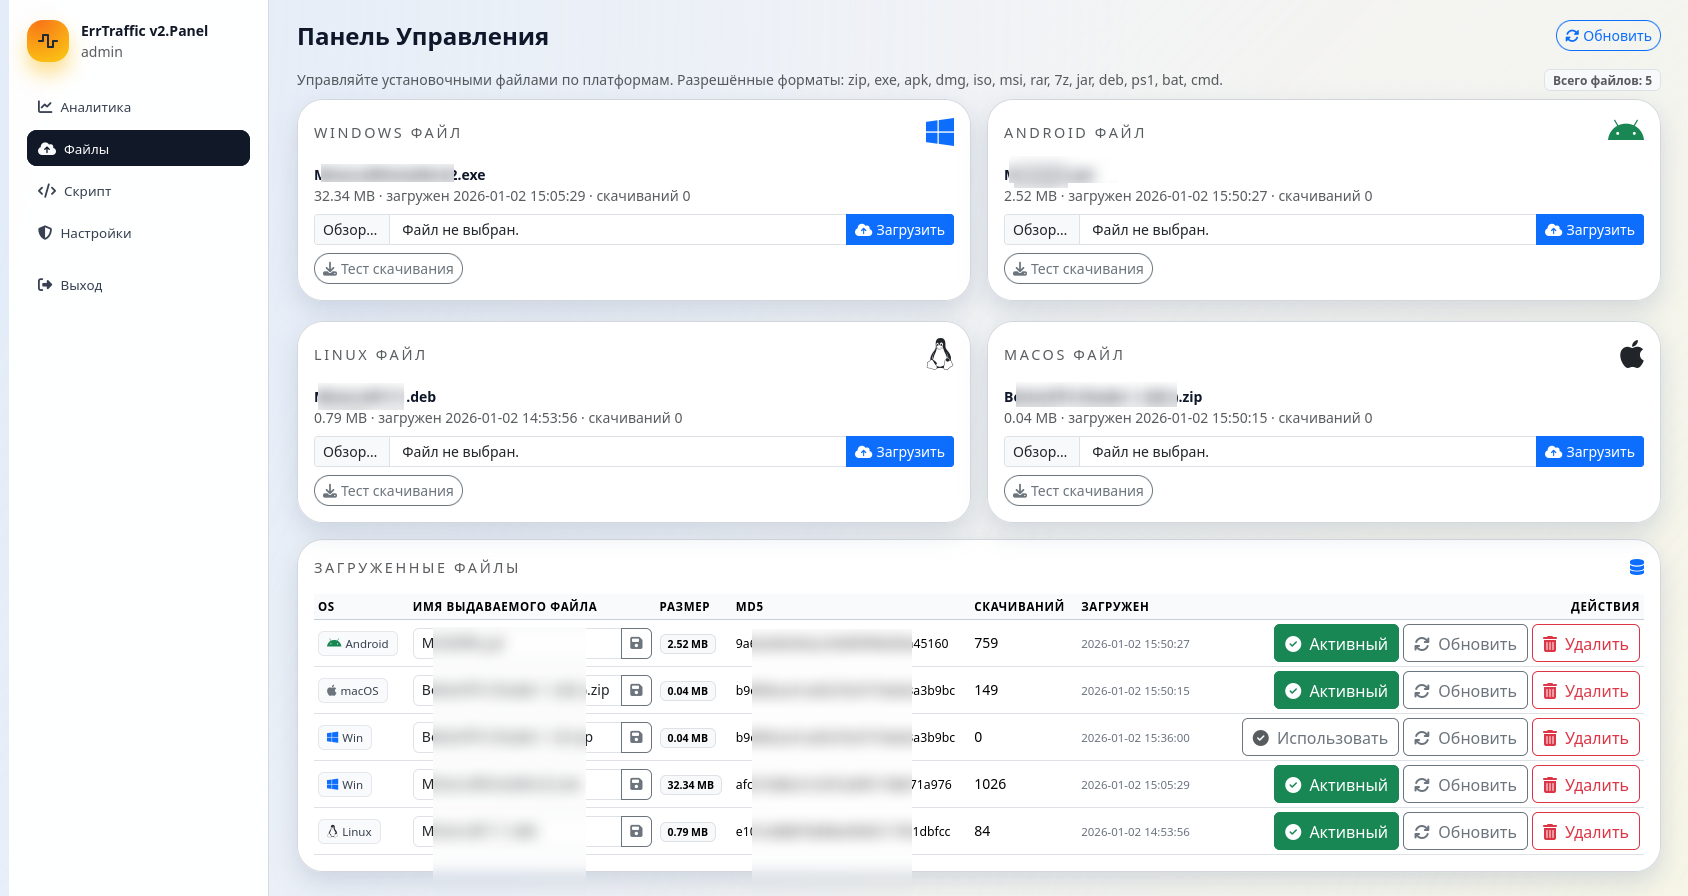Save filename in the Android table row
1688x896 pixels.
click(x=636, y=644)
